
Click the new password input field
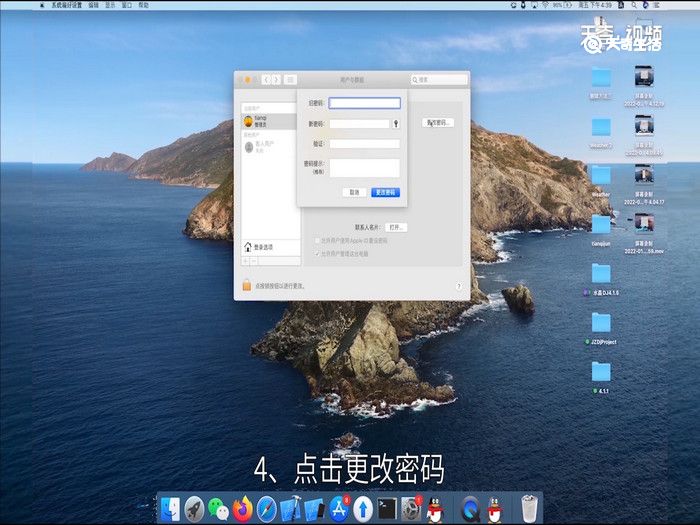click(x=359, y=124)
